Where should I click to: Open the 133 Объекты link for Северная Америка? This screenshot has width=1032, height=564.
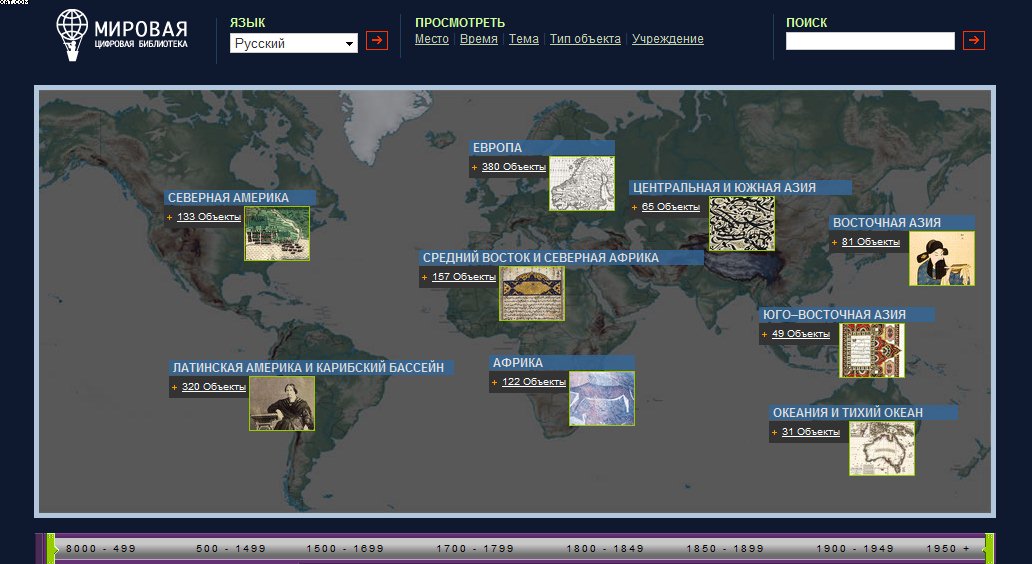(x=209, y=217)
